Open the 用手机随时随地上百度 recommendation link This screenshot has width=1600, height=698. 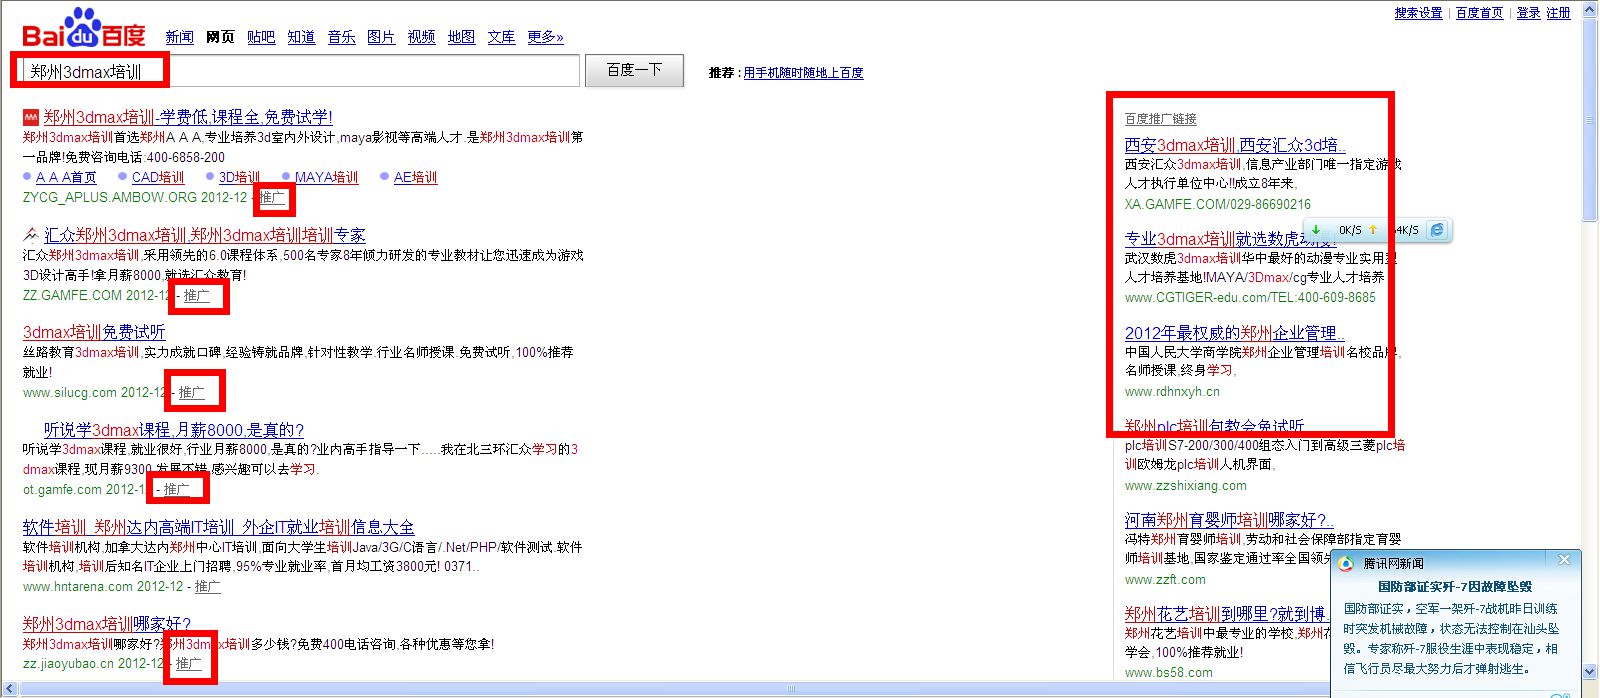click(x=803, y=73)
